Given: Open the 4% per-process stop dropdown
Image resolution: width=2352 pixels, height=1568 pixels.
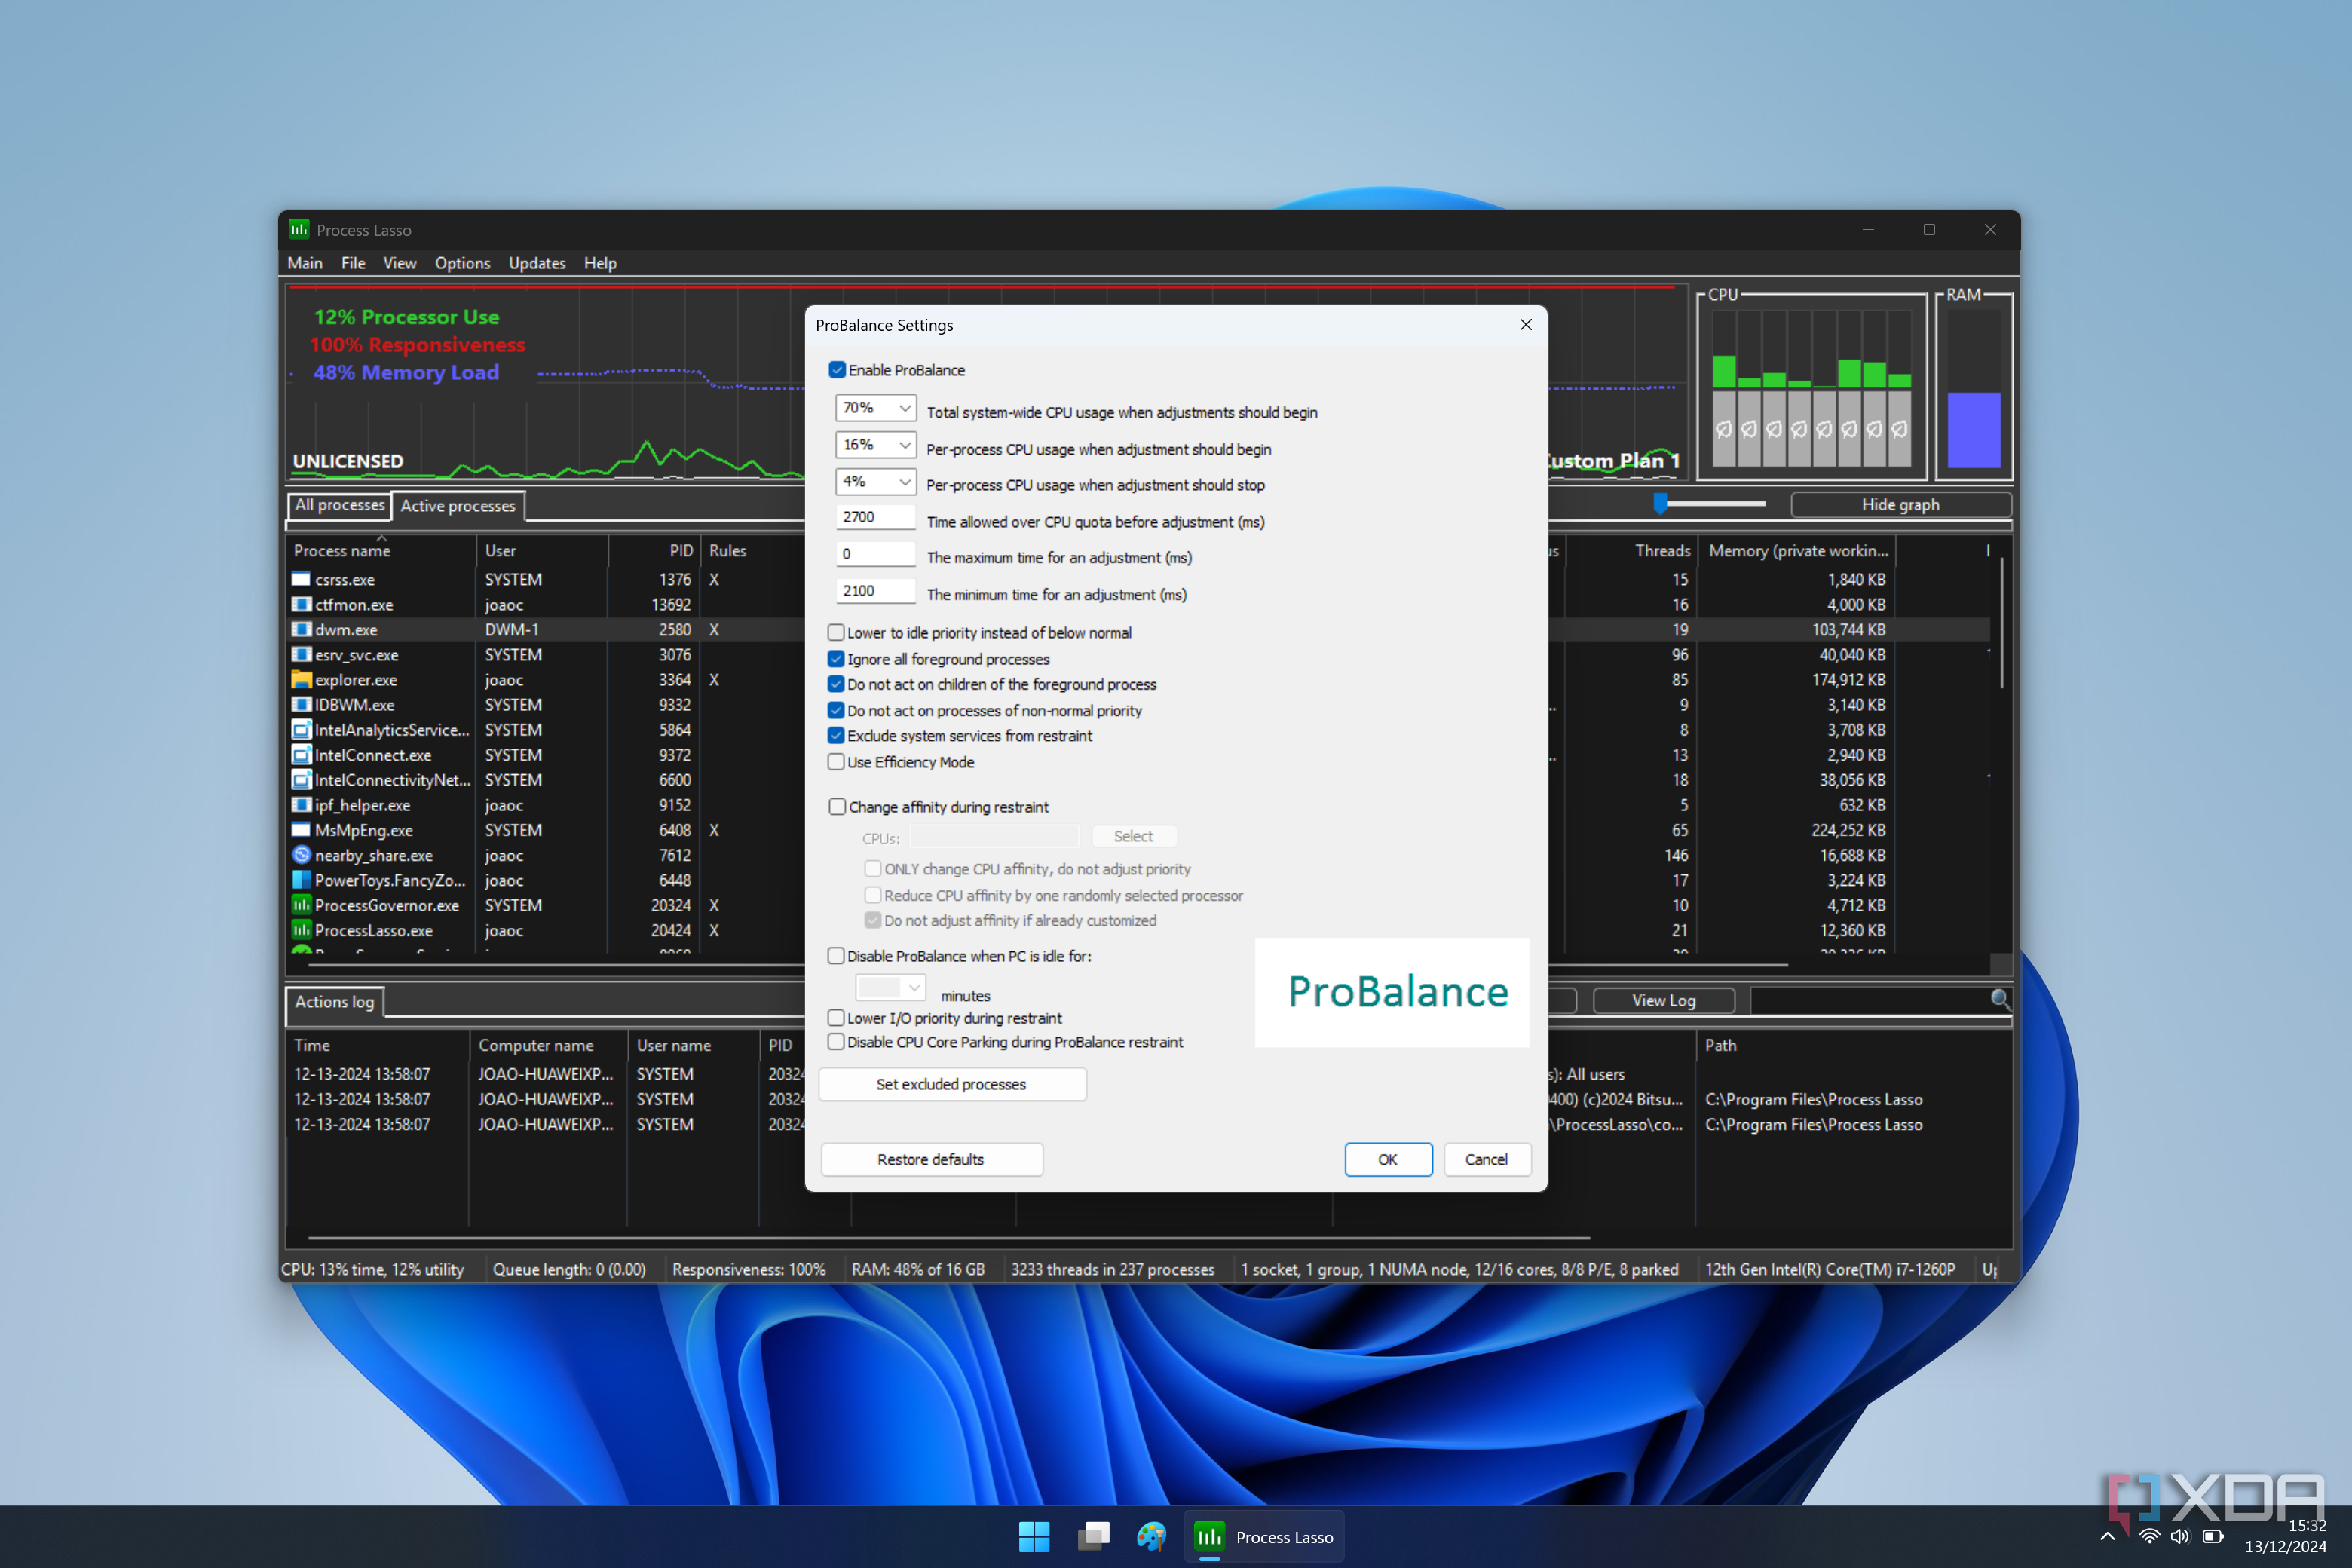Looking at the screenshot, I should point(875,482).
